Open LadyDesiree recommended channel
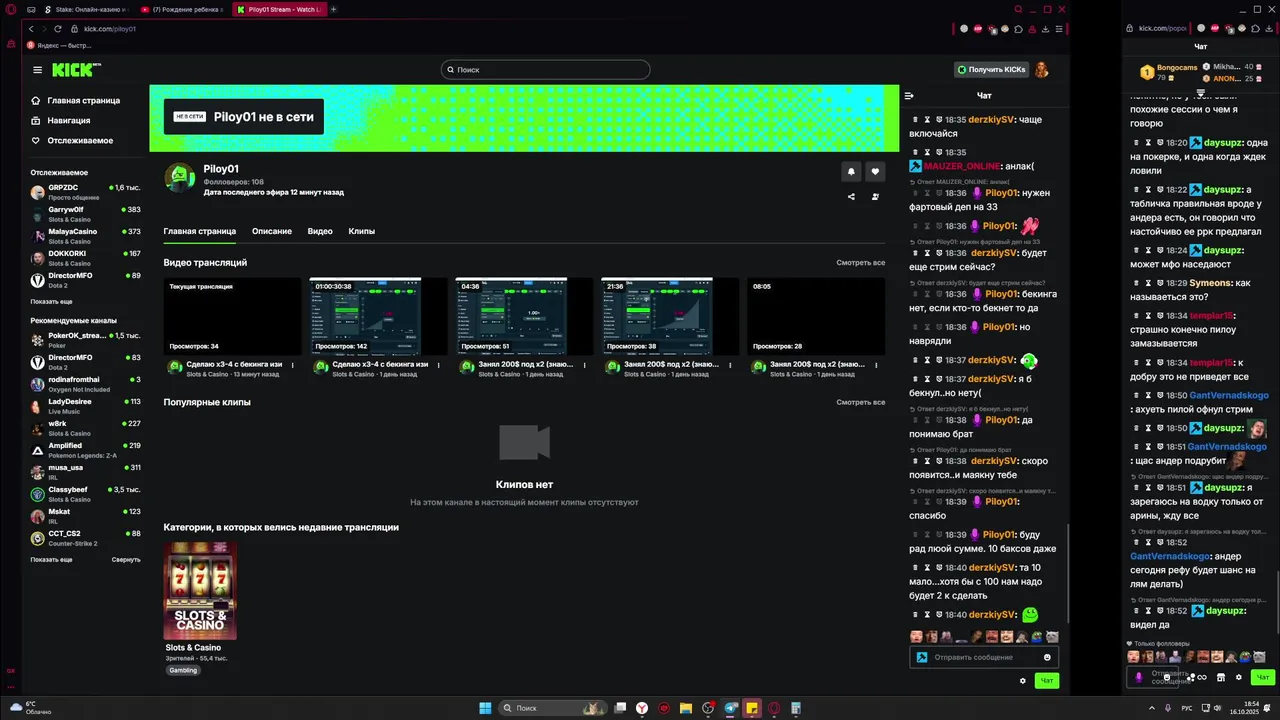1280x720 pixels. 85,406
